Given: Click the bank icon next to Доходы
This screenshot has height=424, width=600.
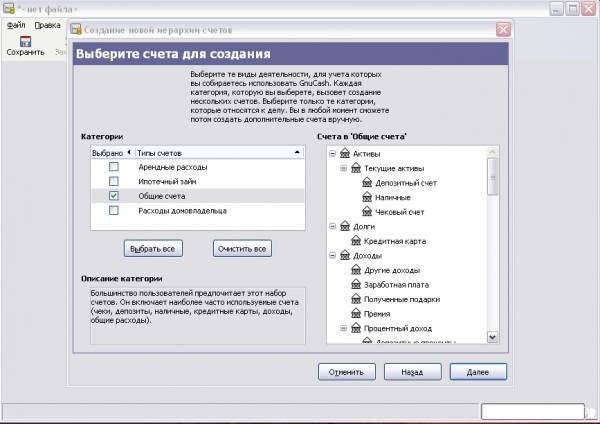Looking at the screenshot, I should click(345, 255).
